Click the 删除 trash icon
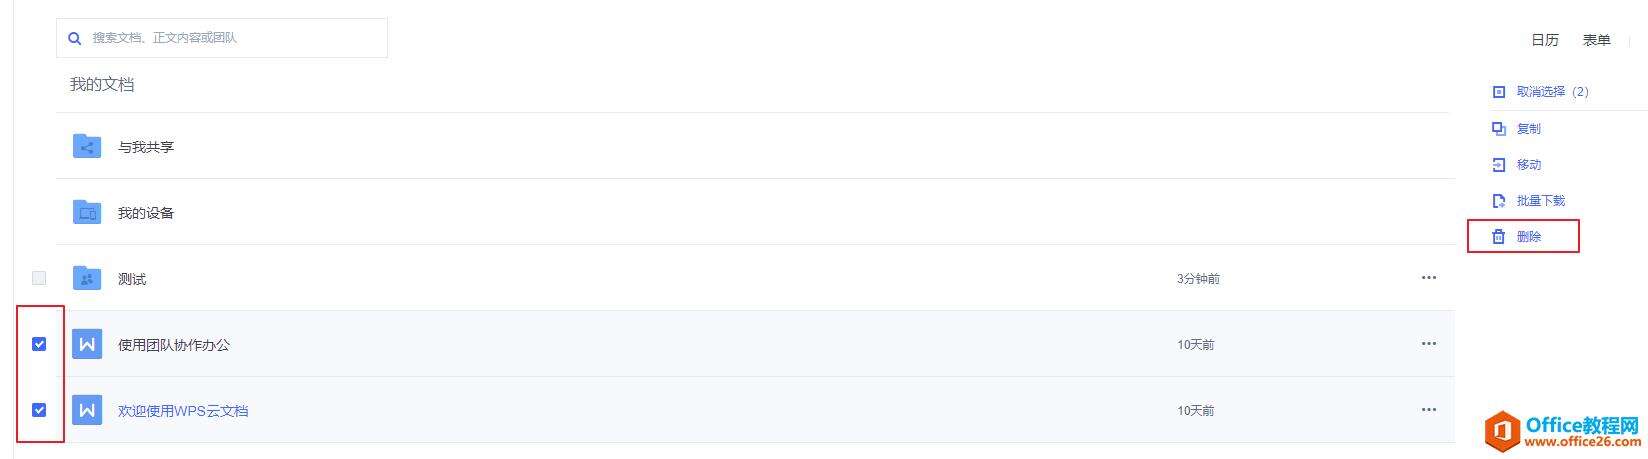Viewport: 1648px width, 459px height. coord(1498,237)
